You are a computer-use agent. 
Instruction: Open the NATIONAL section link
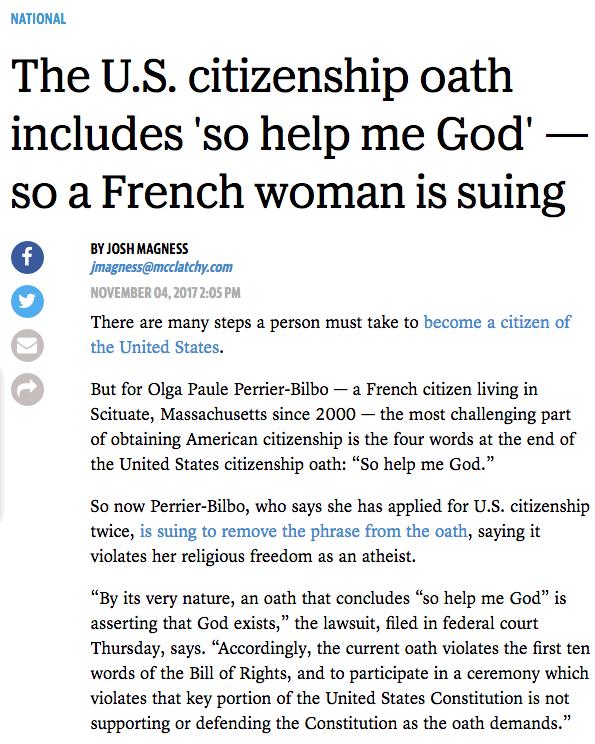38,19
